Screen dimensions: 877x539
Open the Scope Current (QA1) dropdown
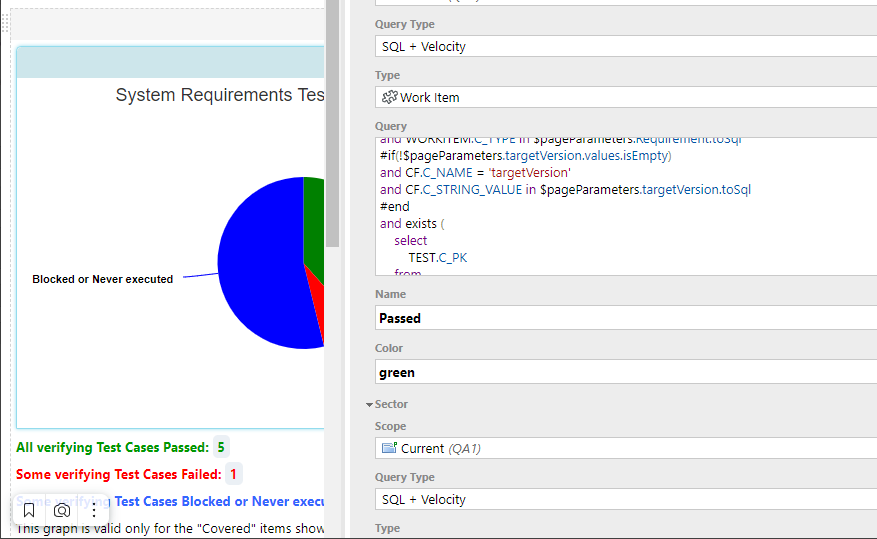(x=626, y=448)
